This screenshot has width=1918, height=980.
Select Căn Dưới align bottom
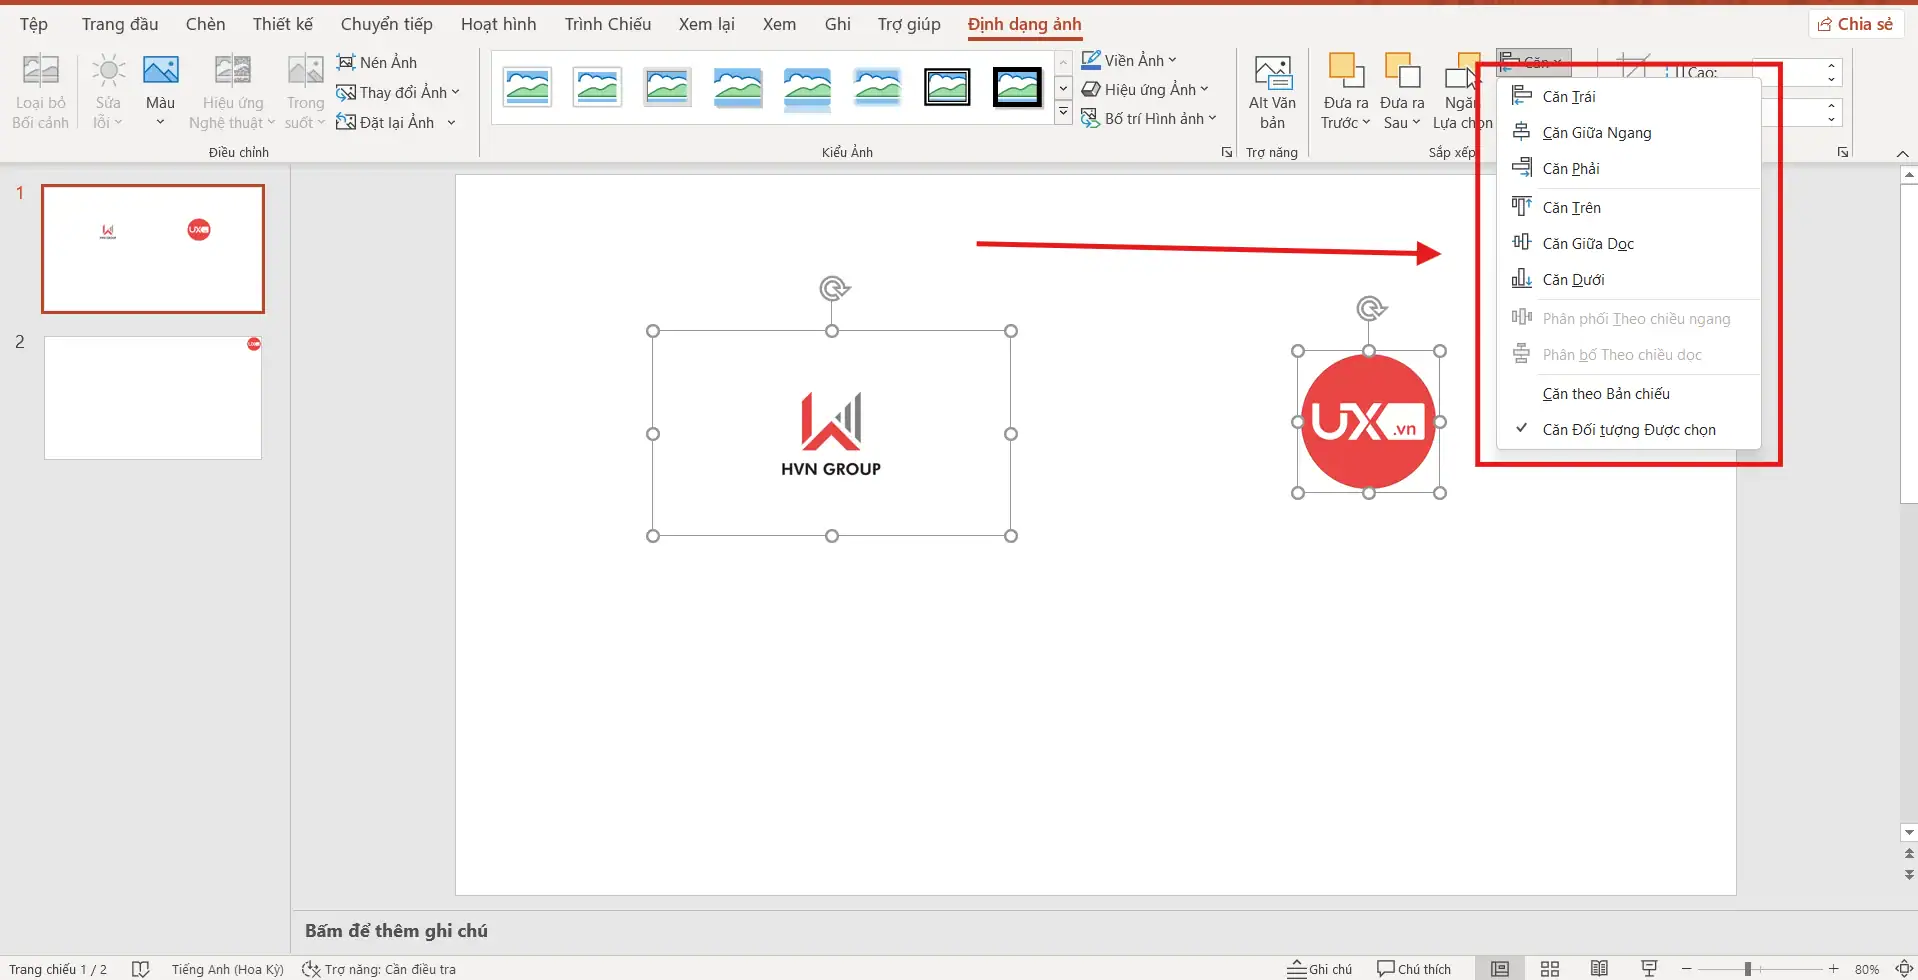coord(1628,279)
